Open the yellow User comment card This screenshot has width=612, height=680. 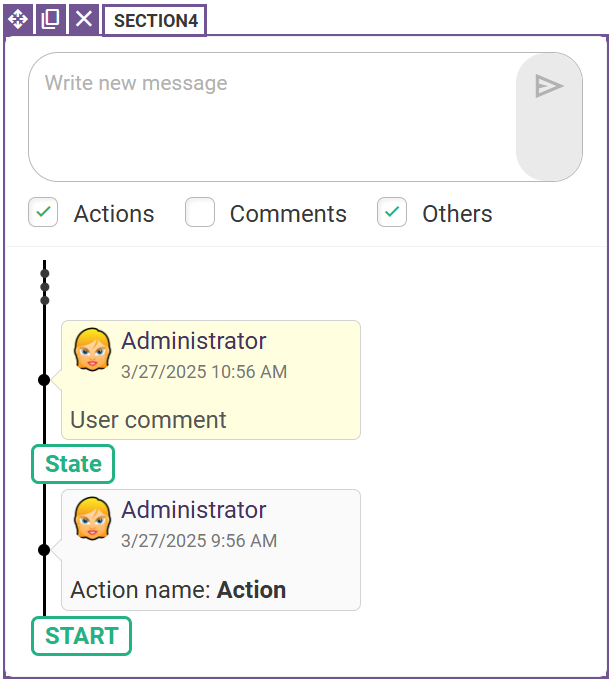point(211,380)
